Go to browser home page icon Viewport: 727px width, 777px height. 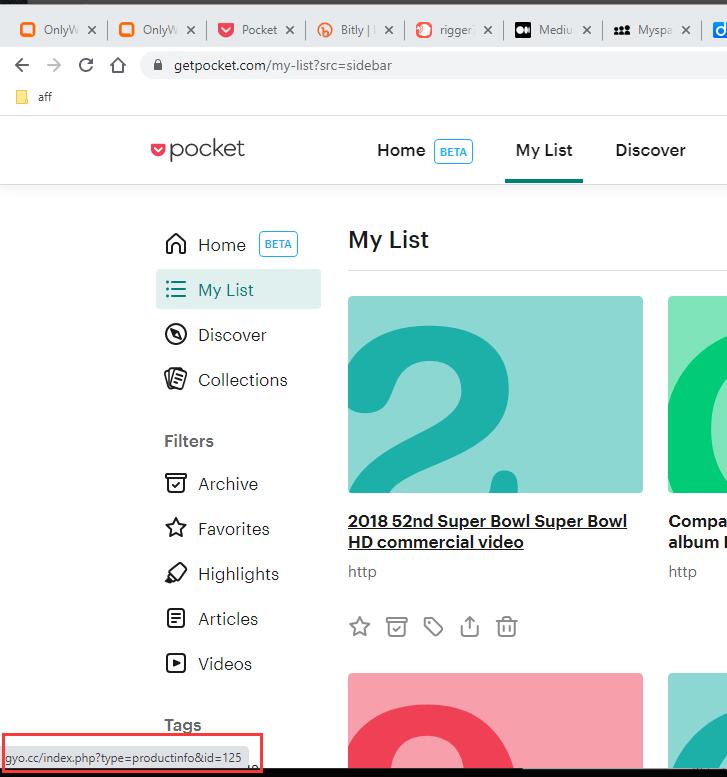point(118,65)
